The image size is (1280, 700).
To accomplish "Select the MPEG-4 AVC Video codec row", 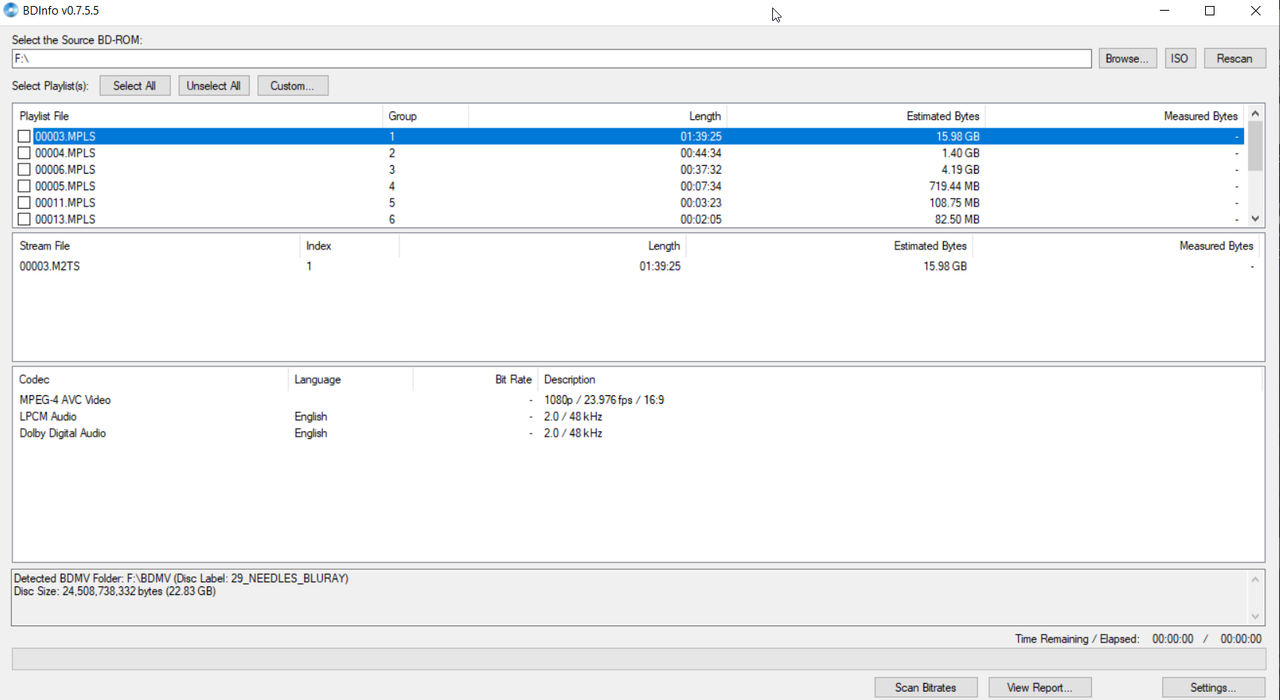I will coord(638,400).
